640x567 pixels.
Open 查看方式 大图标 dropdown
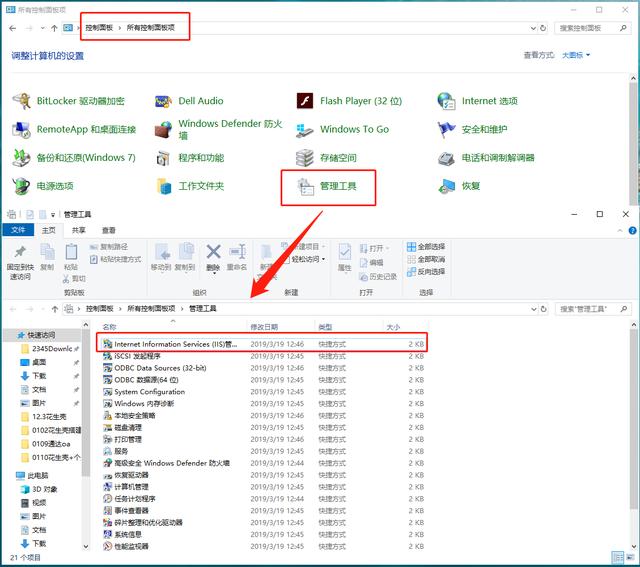576,55
